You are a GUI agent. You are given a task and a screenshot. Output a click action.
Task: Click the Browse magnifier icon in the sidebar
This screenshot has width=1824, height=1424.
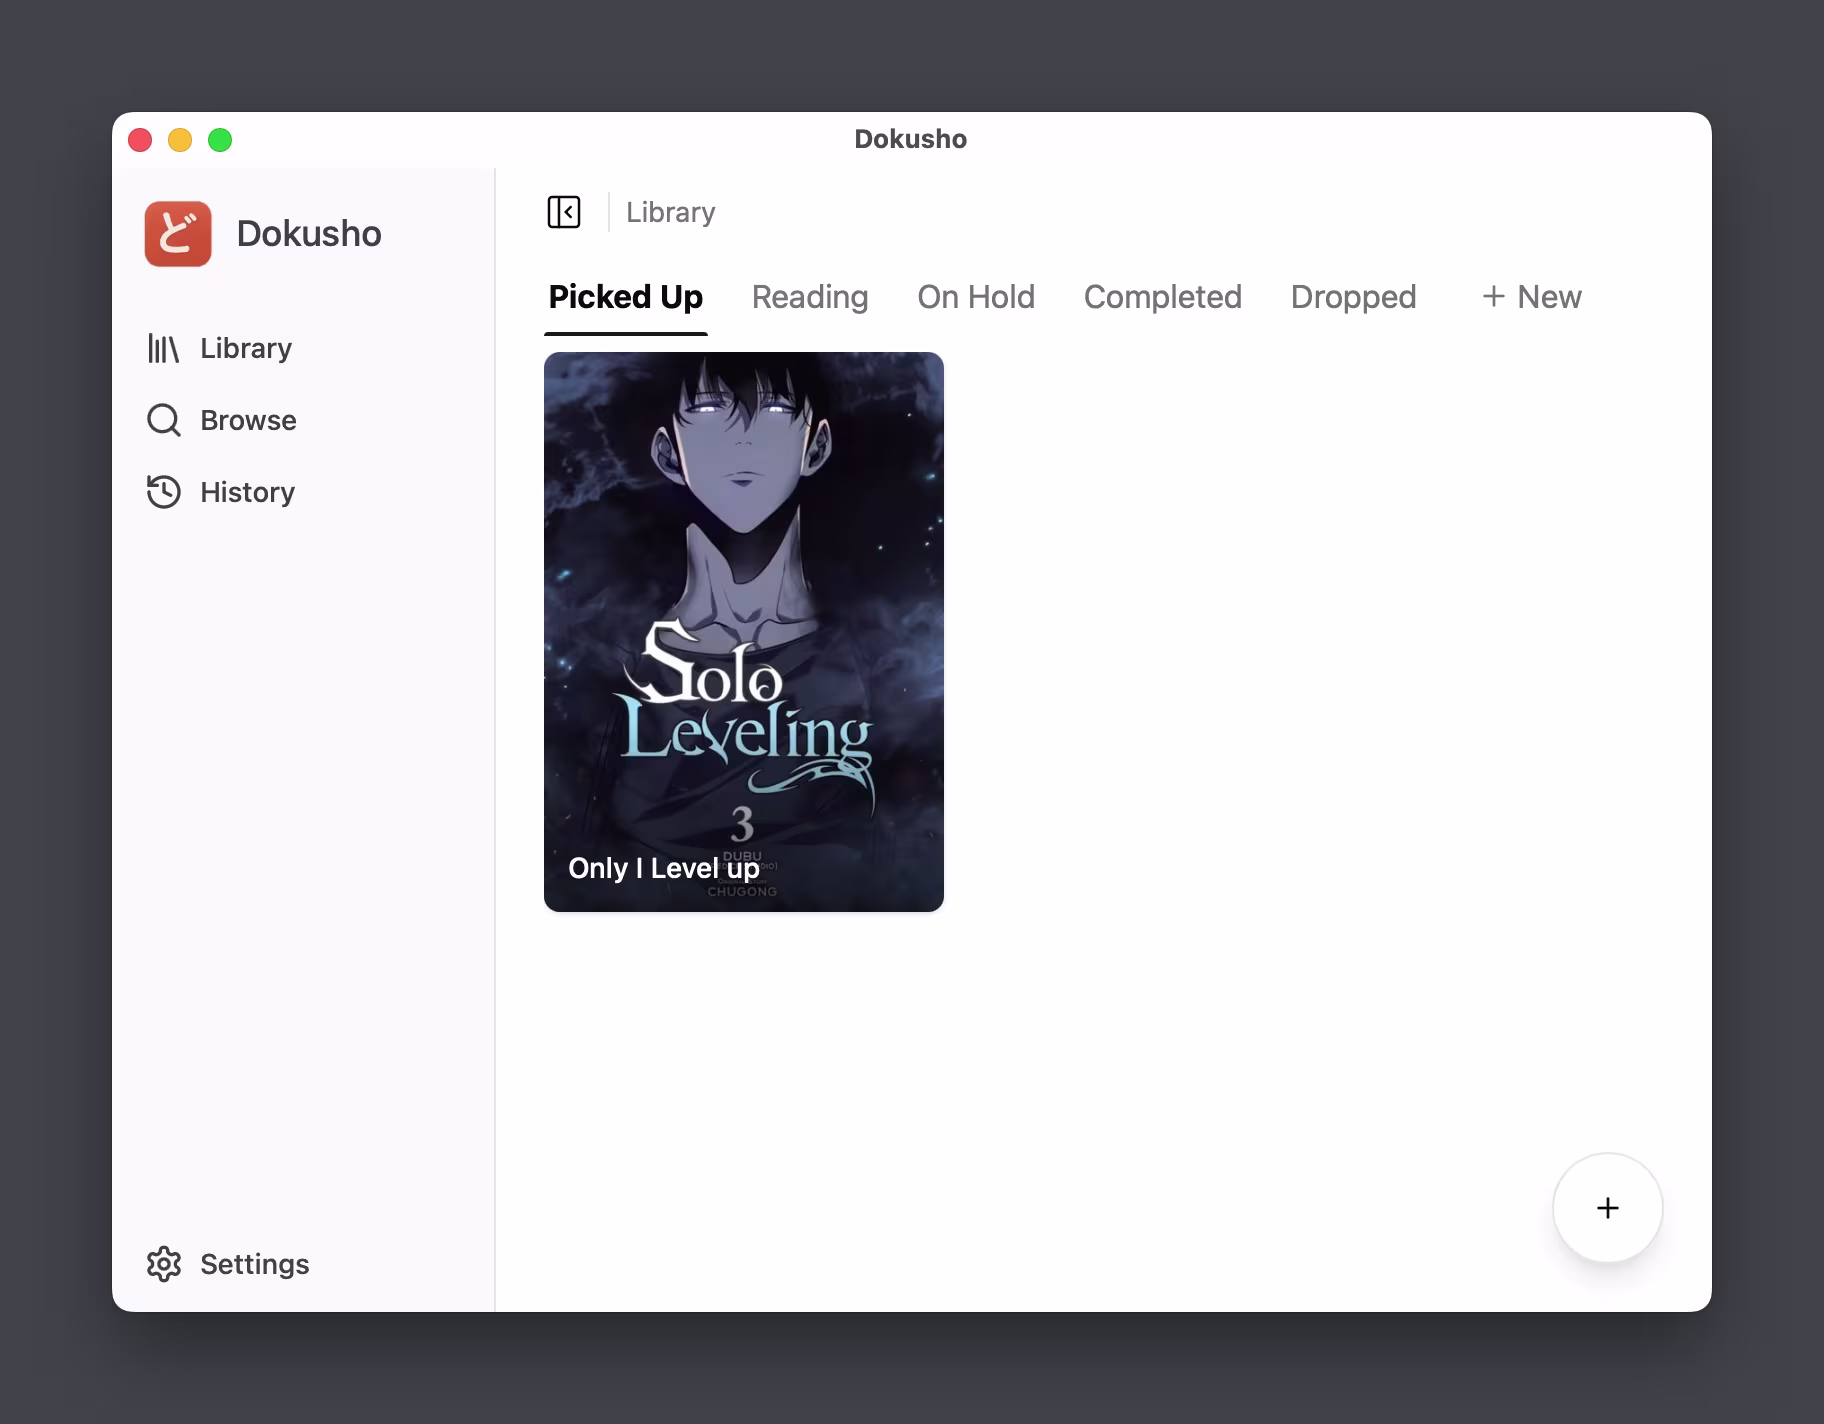tap(164, 420)
